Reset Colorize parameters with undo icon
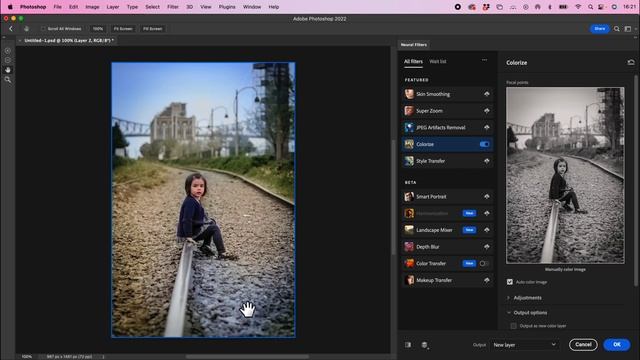Image resolution: width=640 pixels, height=360 pixels. coord(631,62)
